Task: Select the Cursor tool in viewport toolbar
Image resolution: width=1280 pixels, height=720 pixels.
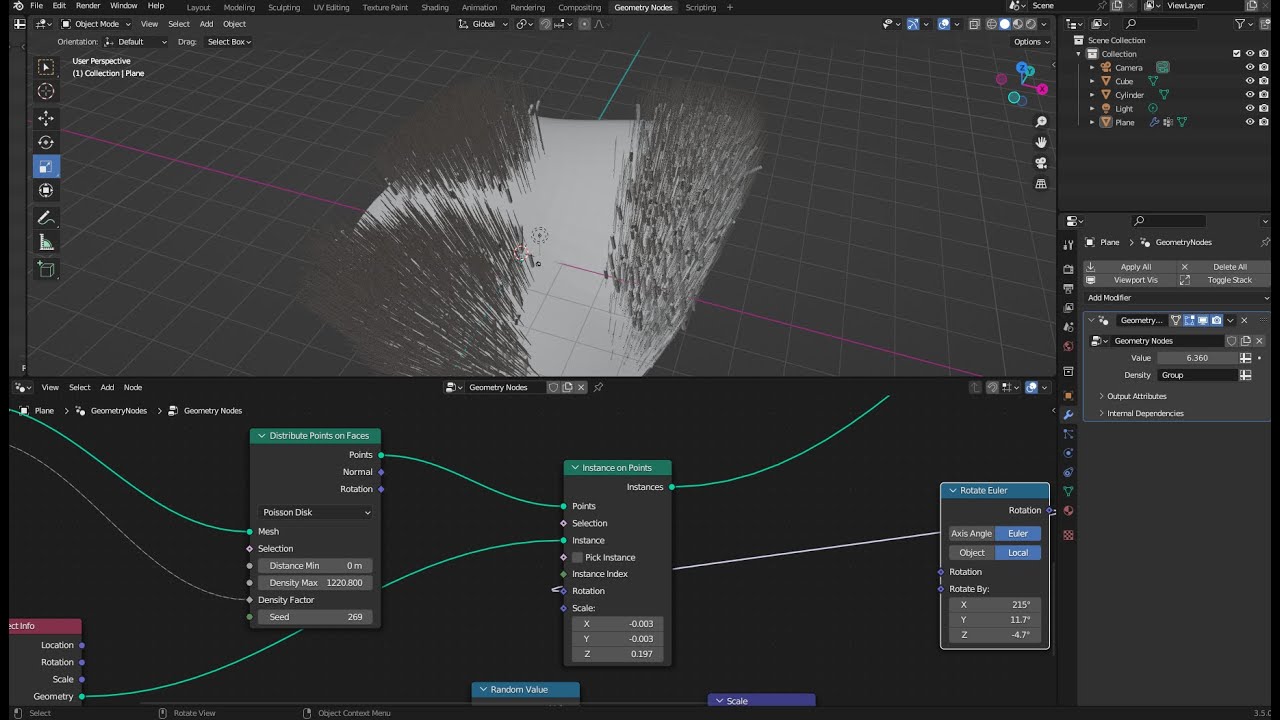Action: point(46,92)
